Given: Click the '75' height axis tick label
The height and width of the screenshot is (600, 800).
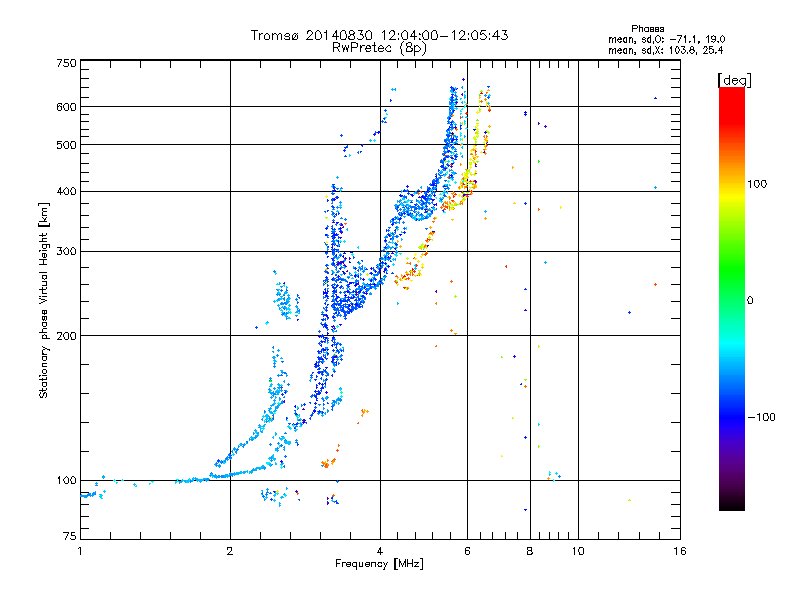Looking at the screenshot, I should tap(70, 536).
